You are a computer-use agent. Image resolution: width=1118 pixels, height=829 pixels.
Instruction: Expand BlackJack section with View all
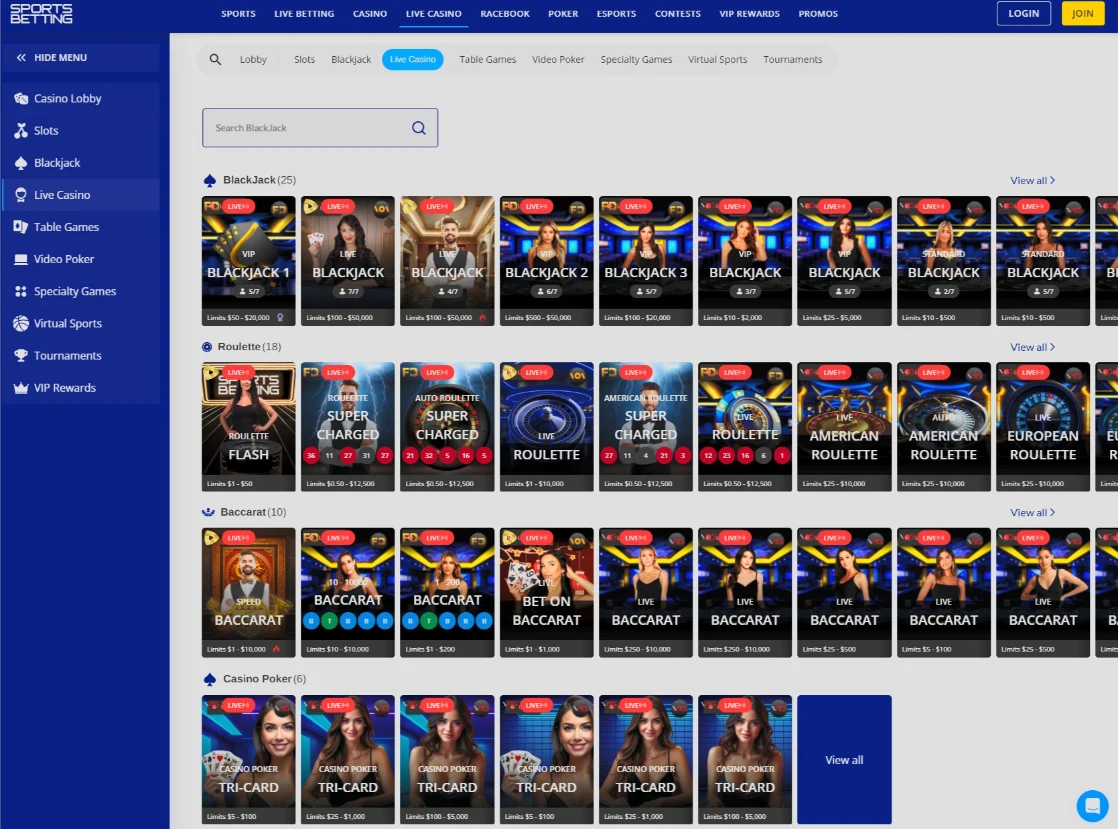pyautogui.click(x=1032, y=181)
